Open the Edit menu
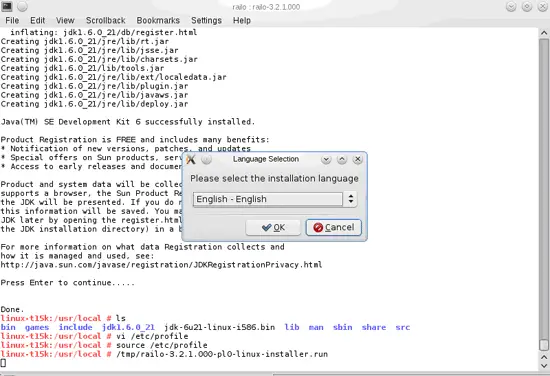The image size is (550, 376). pos(38,21)
